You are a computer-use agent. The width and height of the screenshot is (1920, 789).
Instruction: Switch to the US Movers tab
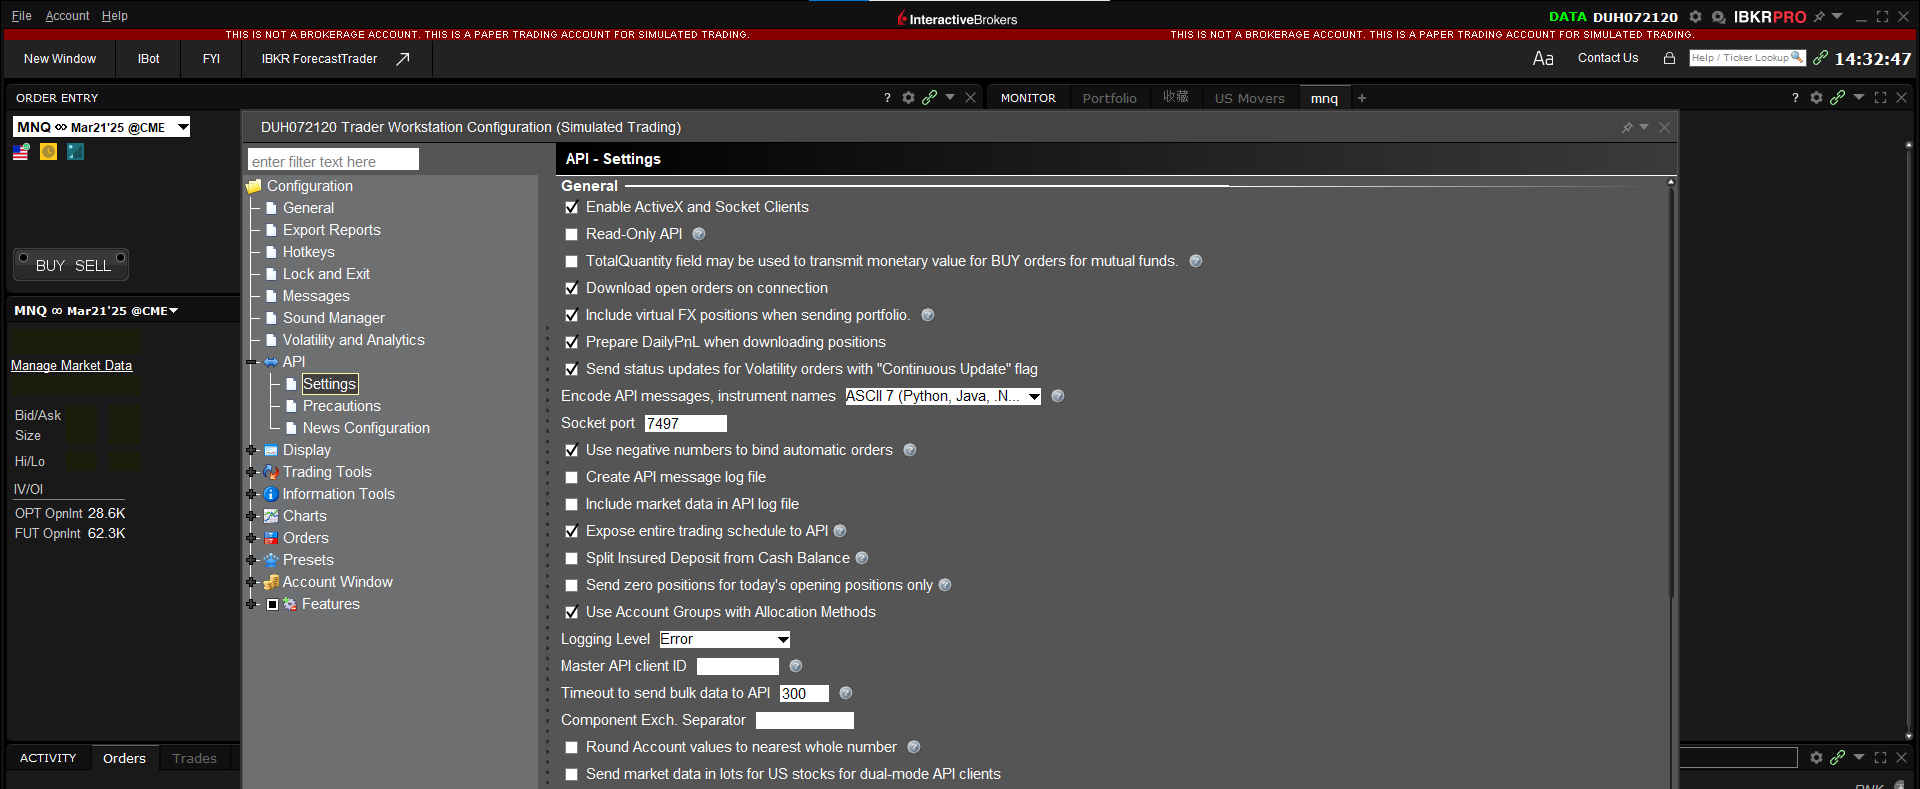pos(1249,98)
